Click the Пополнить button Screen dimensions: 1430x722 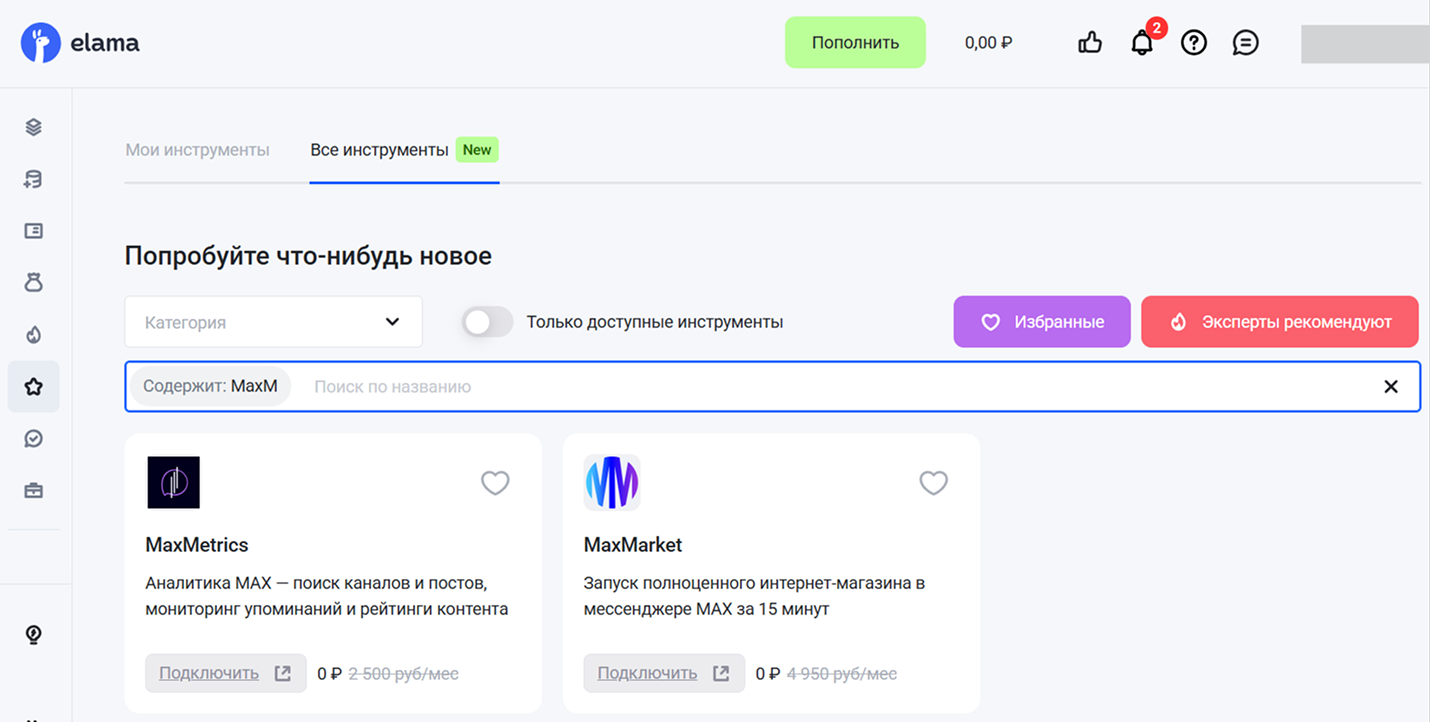855,42
